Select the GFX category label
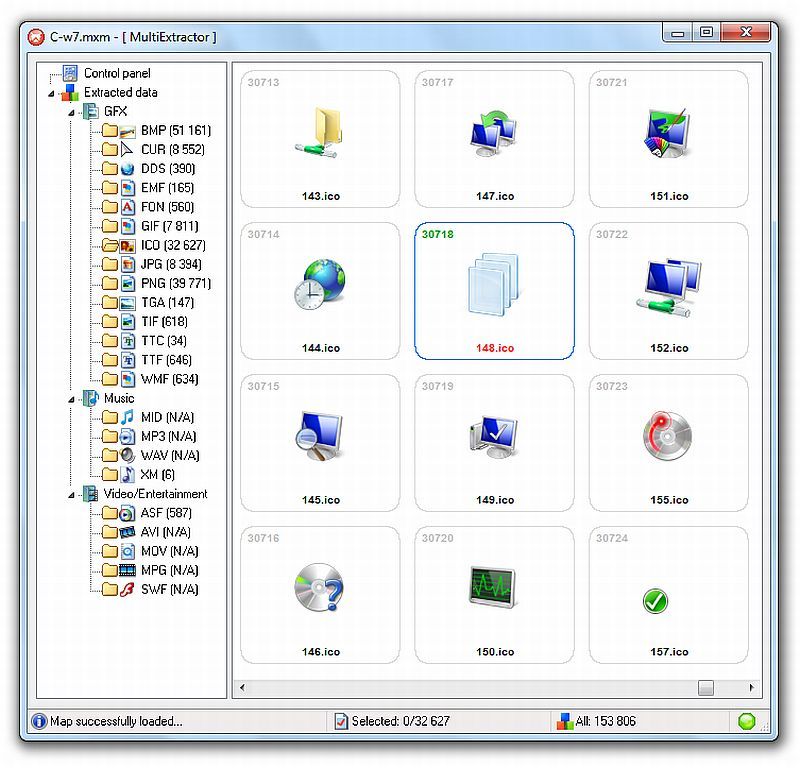This screenshot has height=768, width=800. click(x=115, y=112)
